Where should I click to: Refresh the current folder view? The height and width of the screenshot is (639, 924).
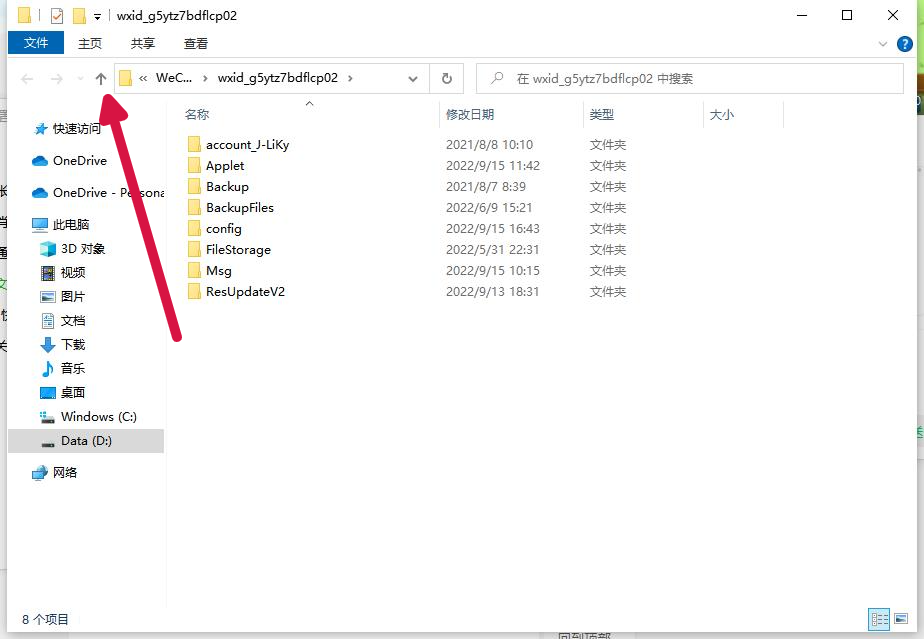447,78
